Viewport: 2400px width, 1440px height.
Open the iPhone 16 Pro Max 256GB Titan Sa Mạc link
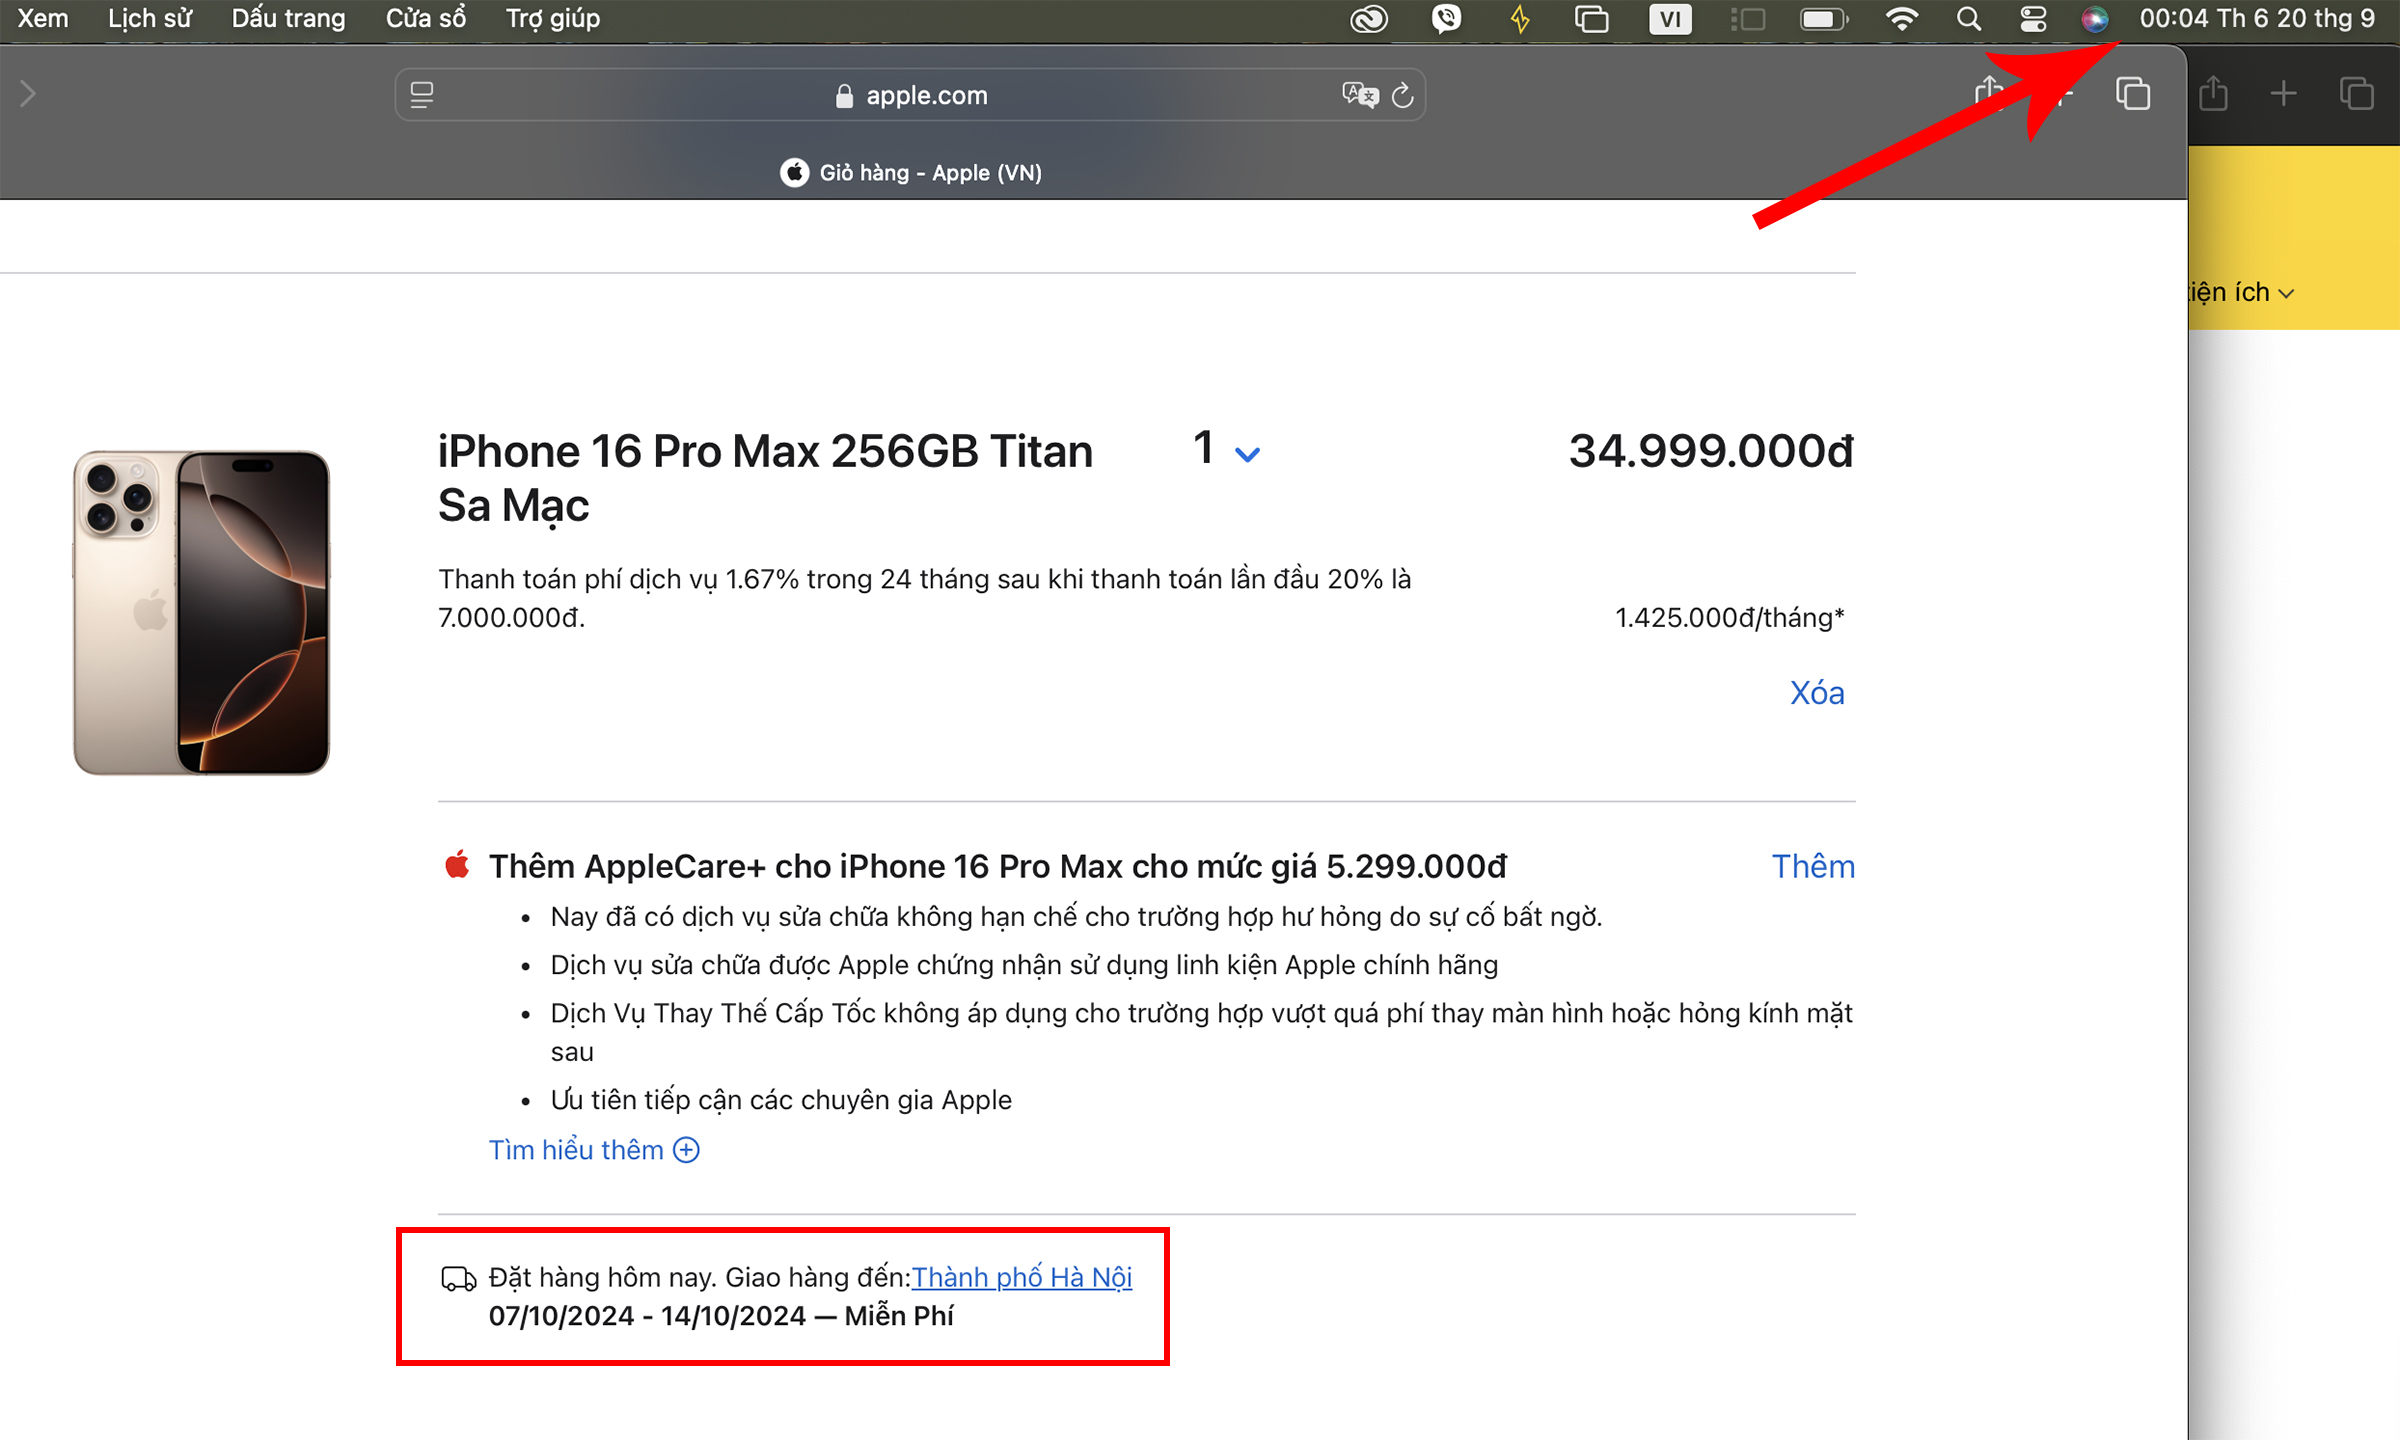(765, 478)
